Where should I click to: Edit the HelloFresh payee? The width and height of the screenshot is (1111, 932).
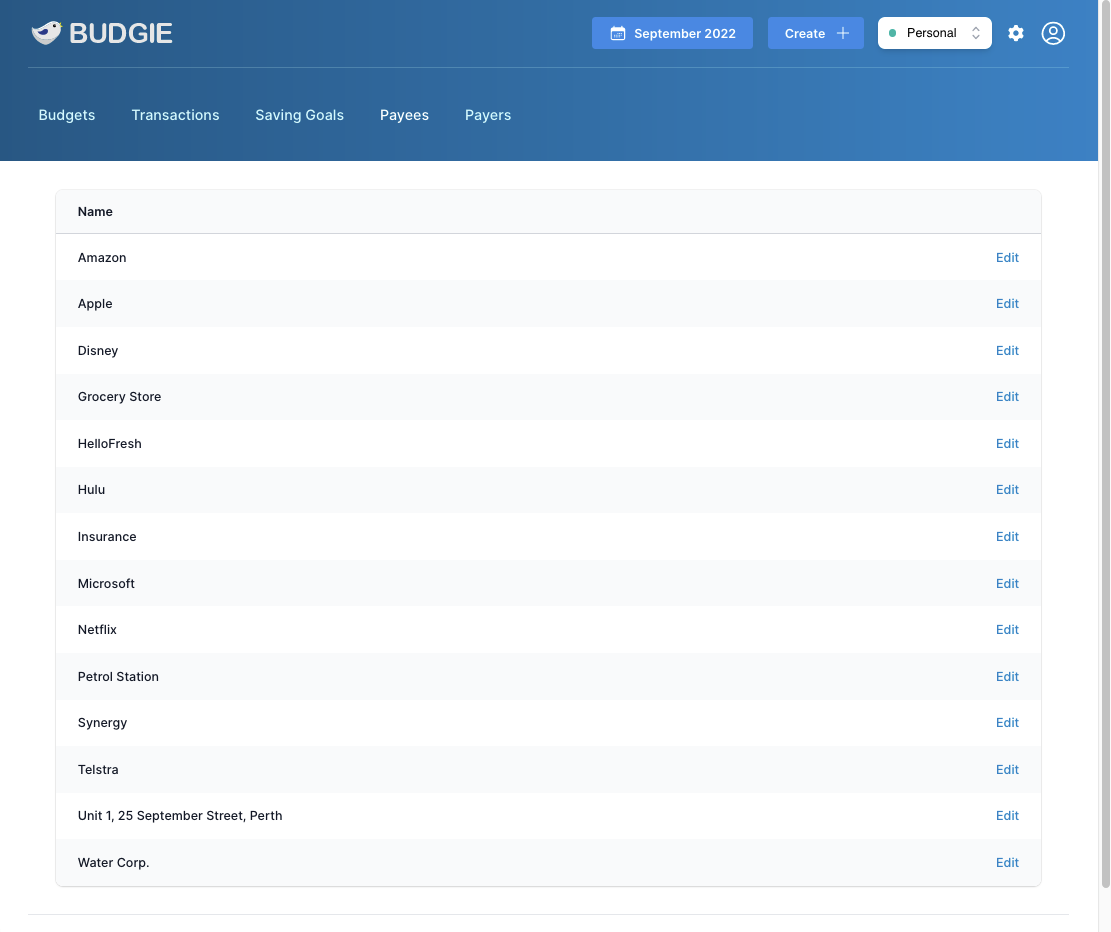pos(1007,443)
